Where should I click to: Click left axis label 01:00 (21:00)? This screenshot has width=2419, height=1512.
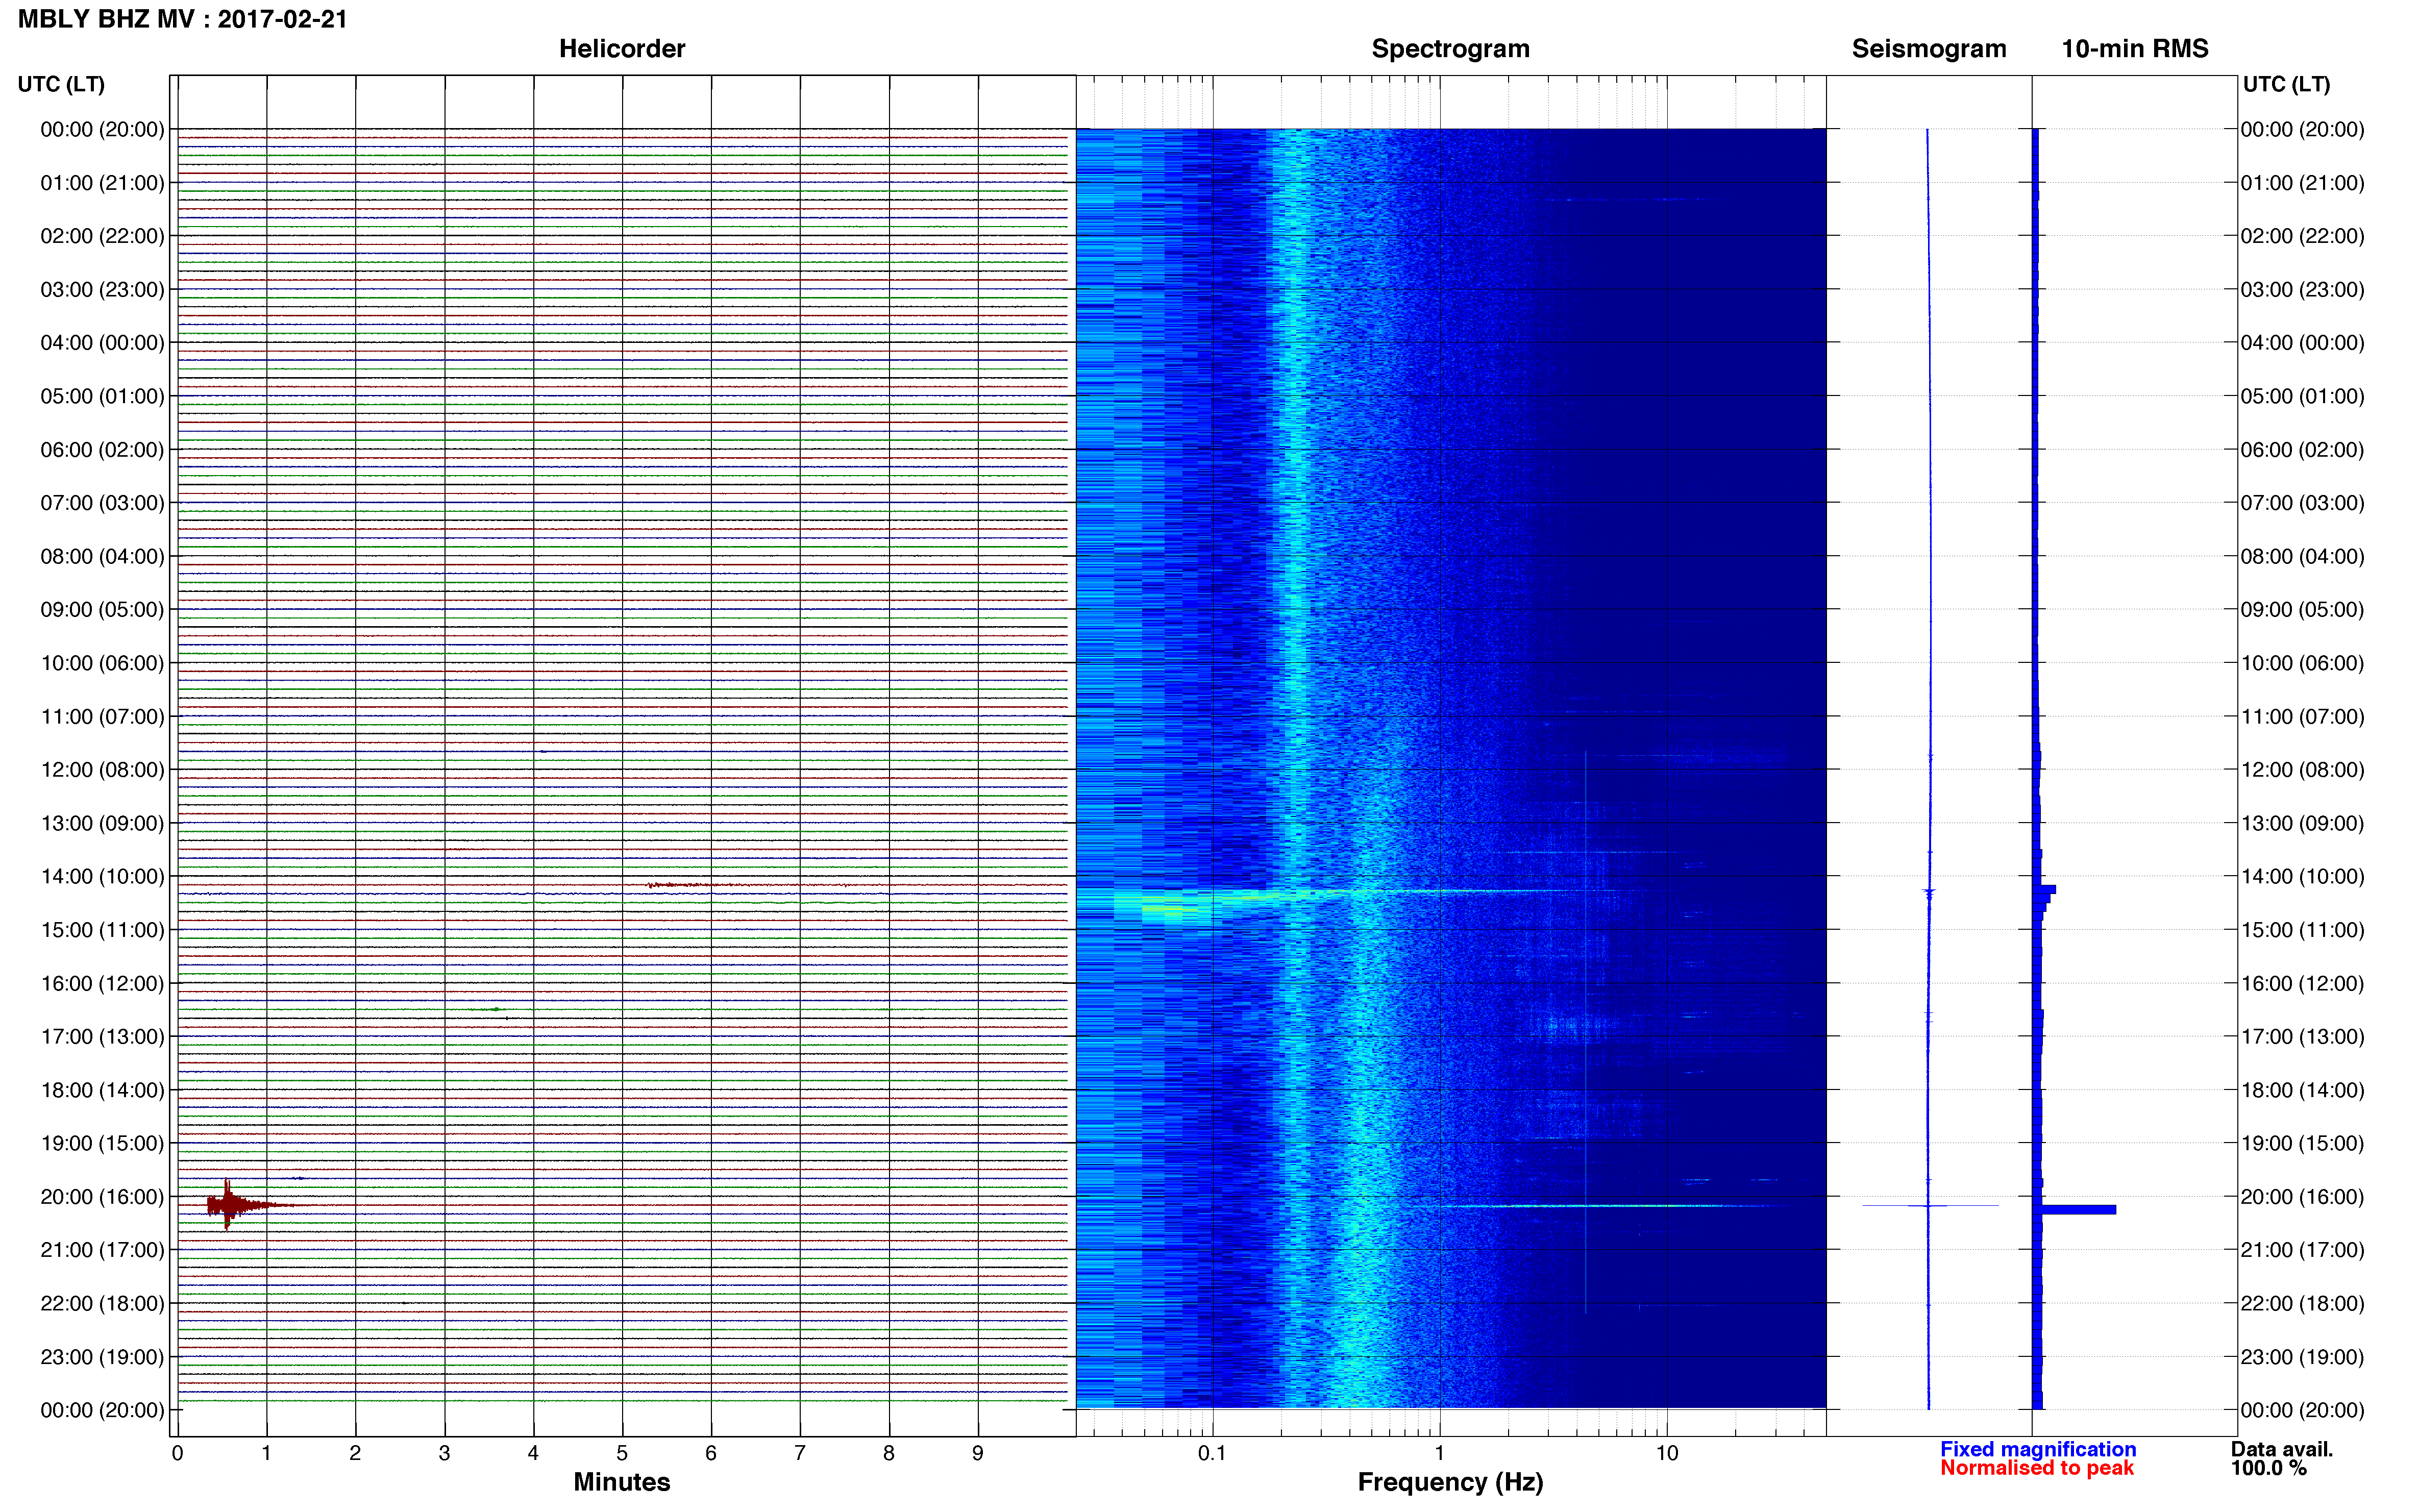102,183
